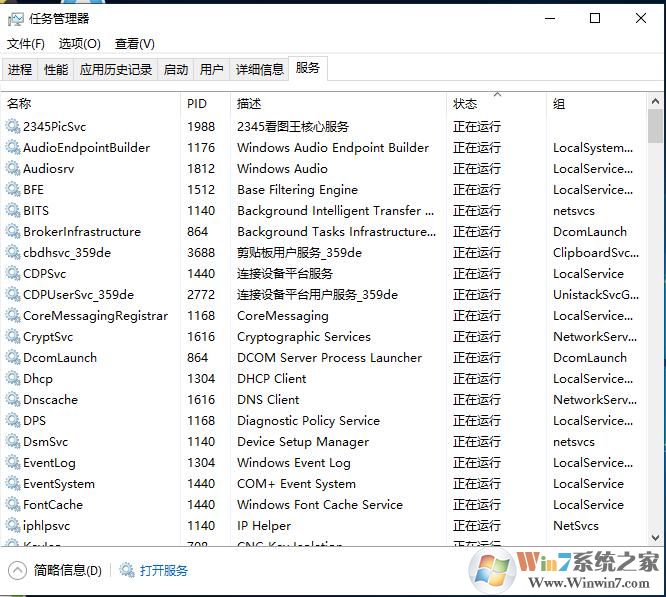Click the gear icon beside BITS service
The width and height of the screenshot is (666, 597).
[x=13, y=211]
